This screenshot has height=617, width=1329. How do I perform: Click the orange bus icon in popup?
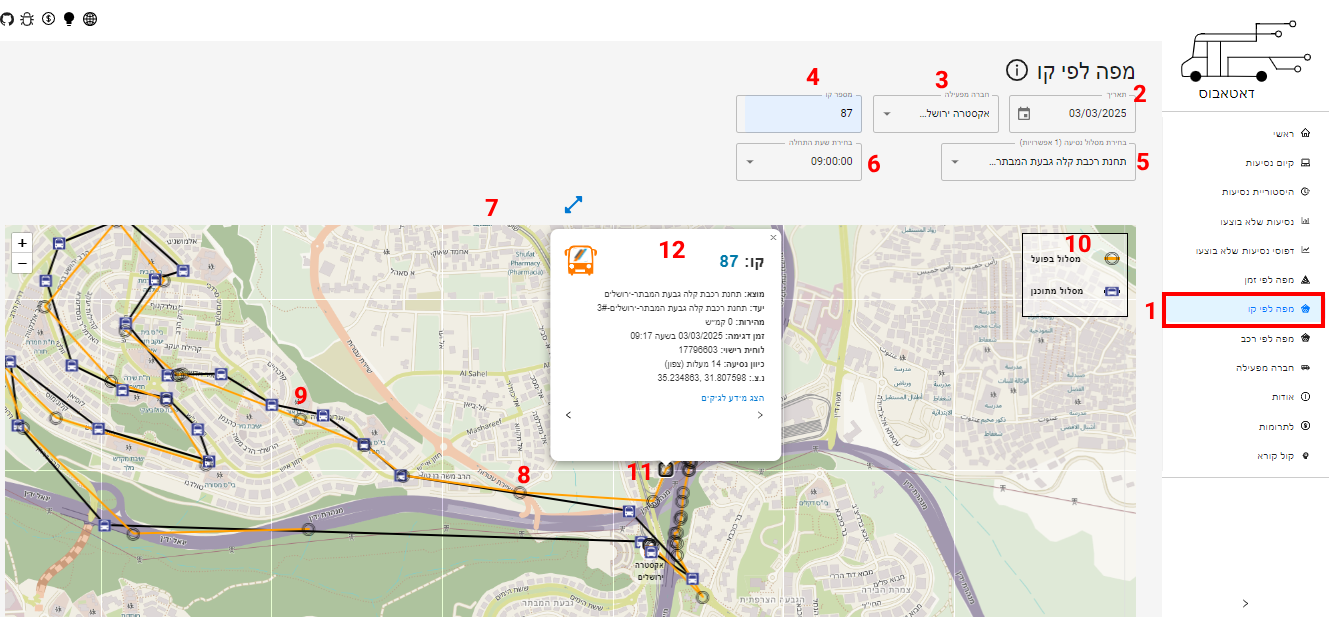[x=581, y=261]
